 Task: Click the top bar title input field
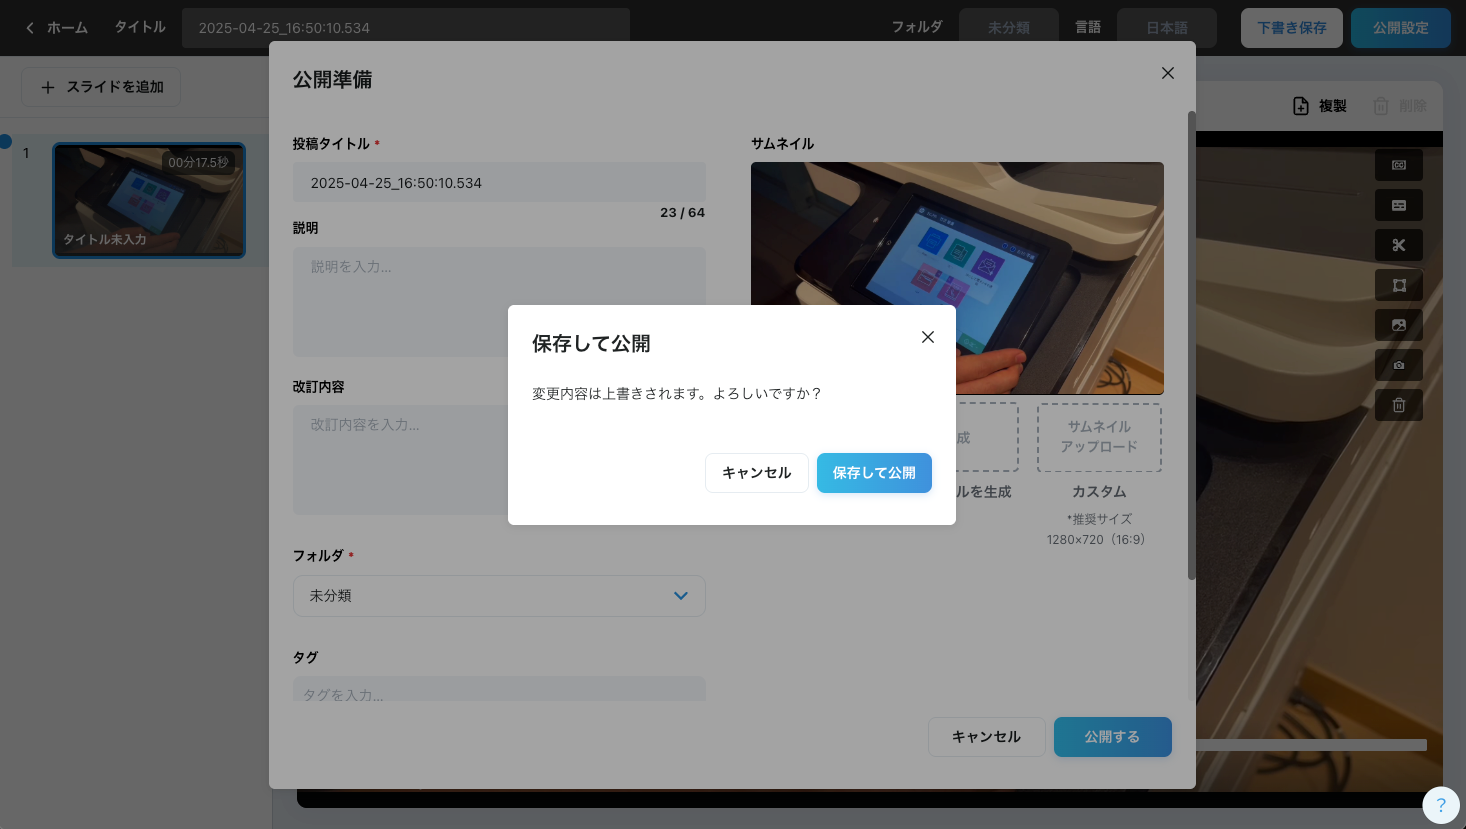click(406, 28)
